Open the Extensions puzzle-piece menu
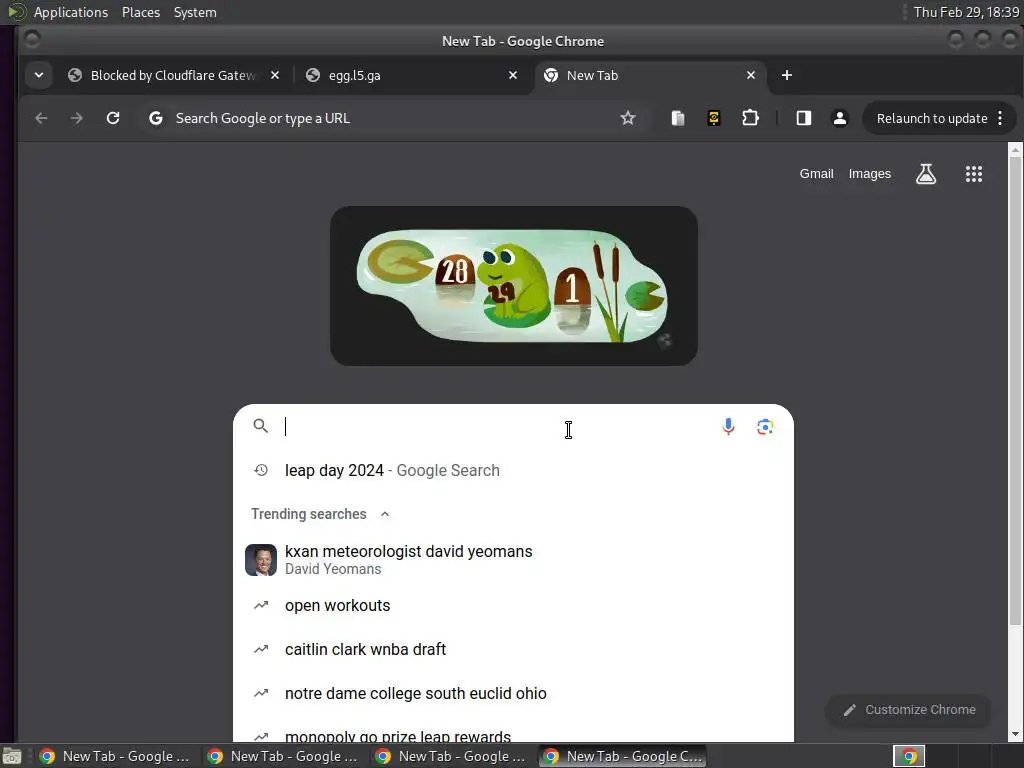This screenshot has width=1024, height=768. tap(750, 118)
